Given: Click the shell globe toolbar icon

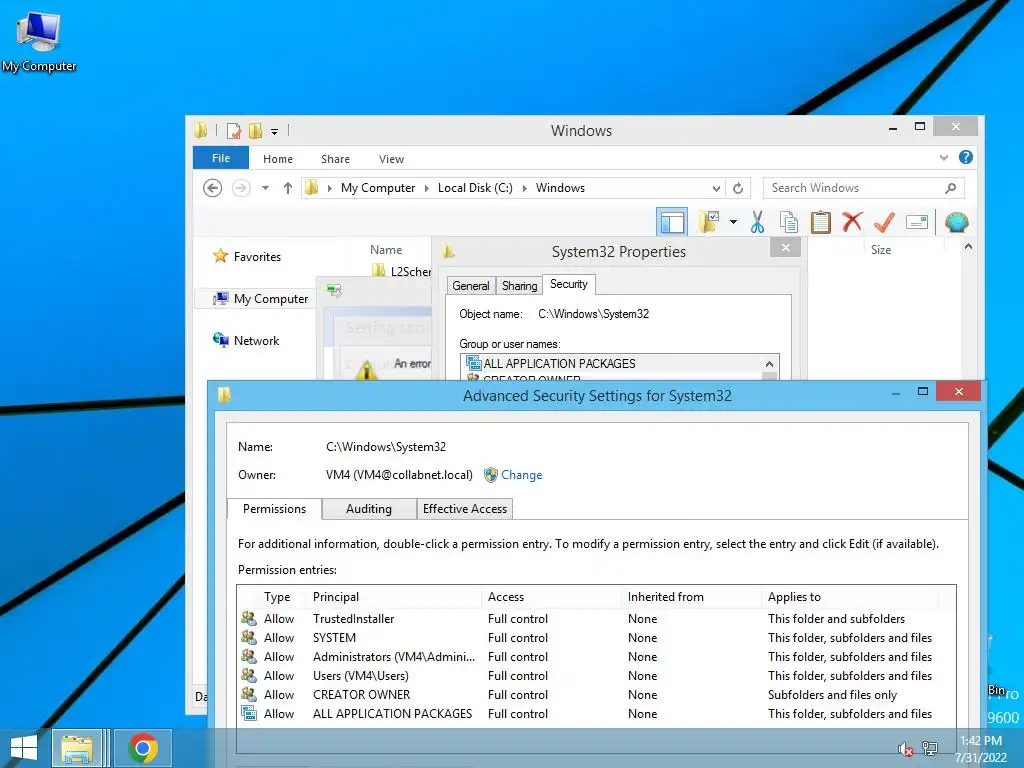Looking at the screenshot, I should 957,222.
